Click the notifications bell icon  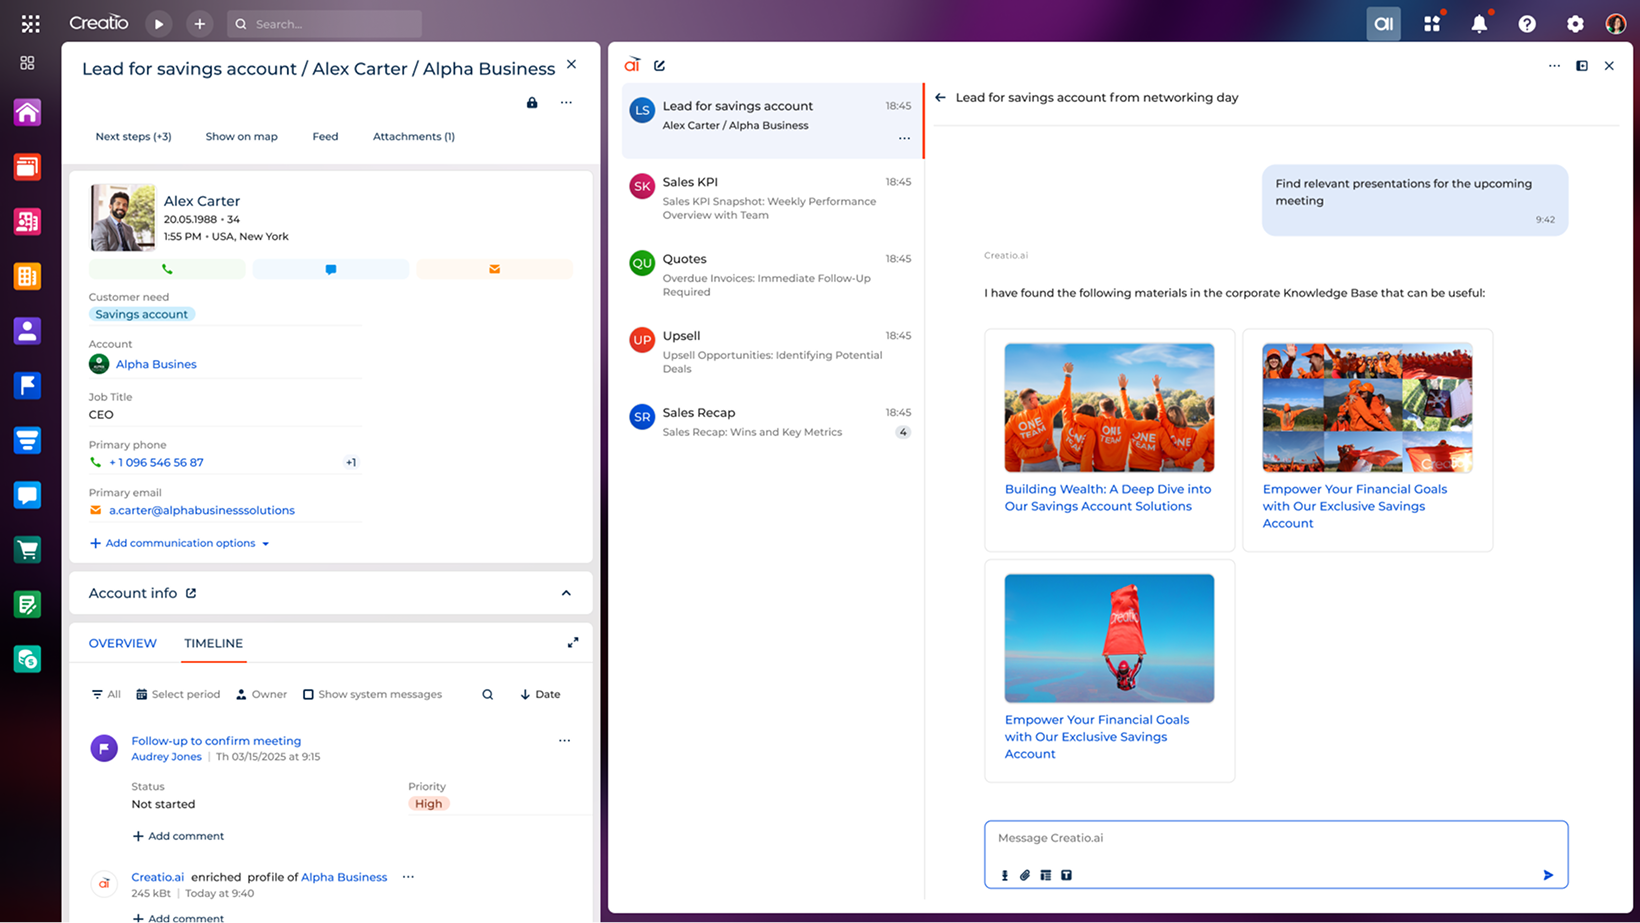(x=1480, y=23)
